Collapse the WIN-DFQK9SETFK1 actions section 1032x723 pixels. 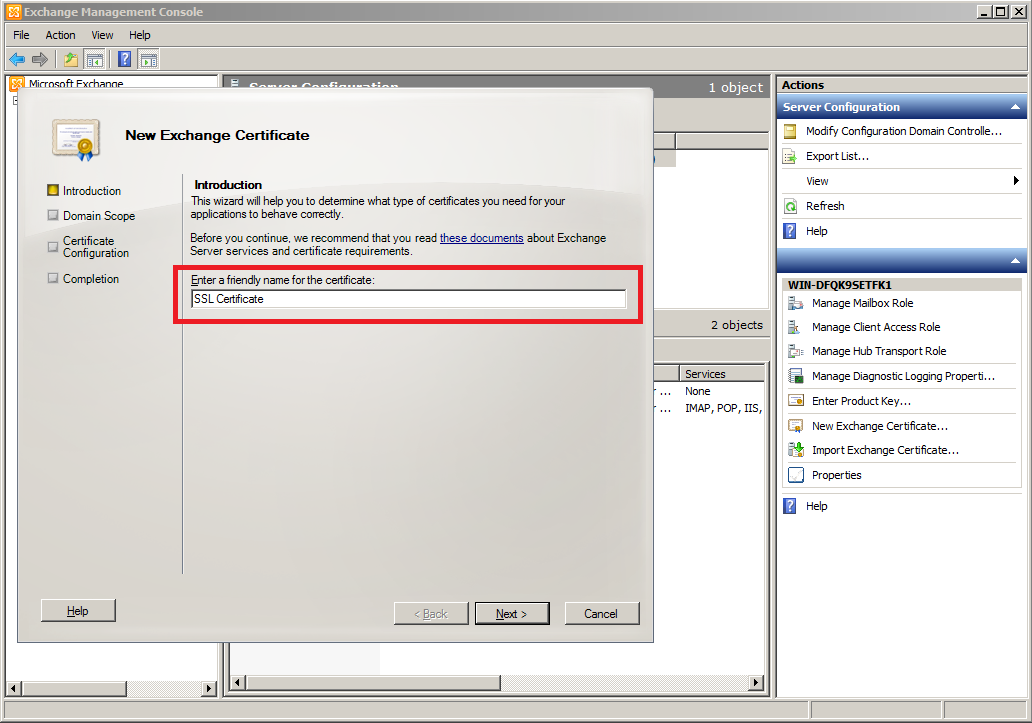(1016, 262)
